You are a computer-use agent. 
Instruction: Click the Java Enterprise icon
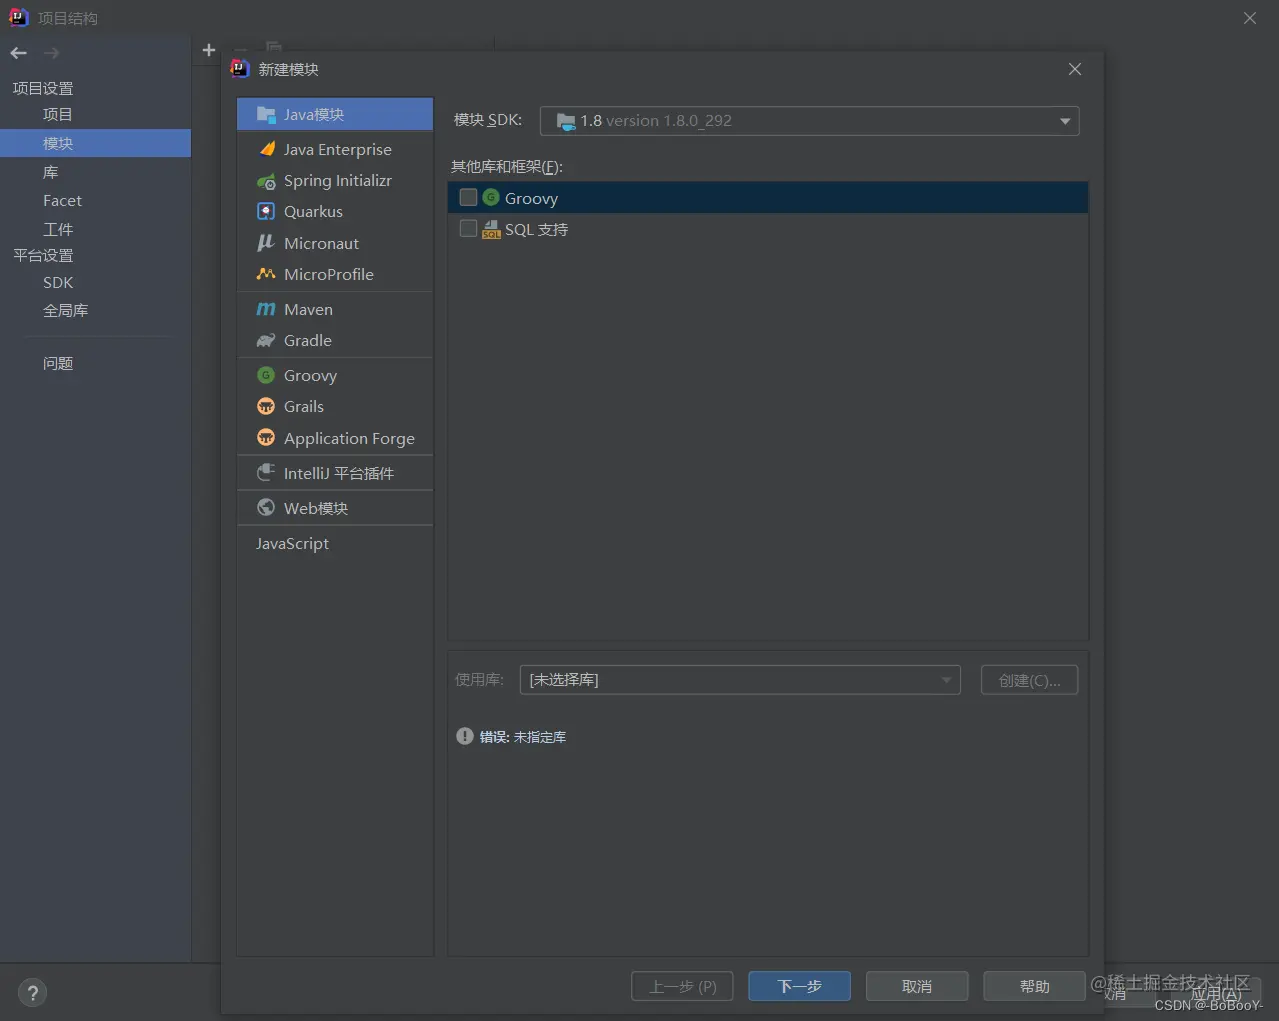click(266, 149)
